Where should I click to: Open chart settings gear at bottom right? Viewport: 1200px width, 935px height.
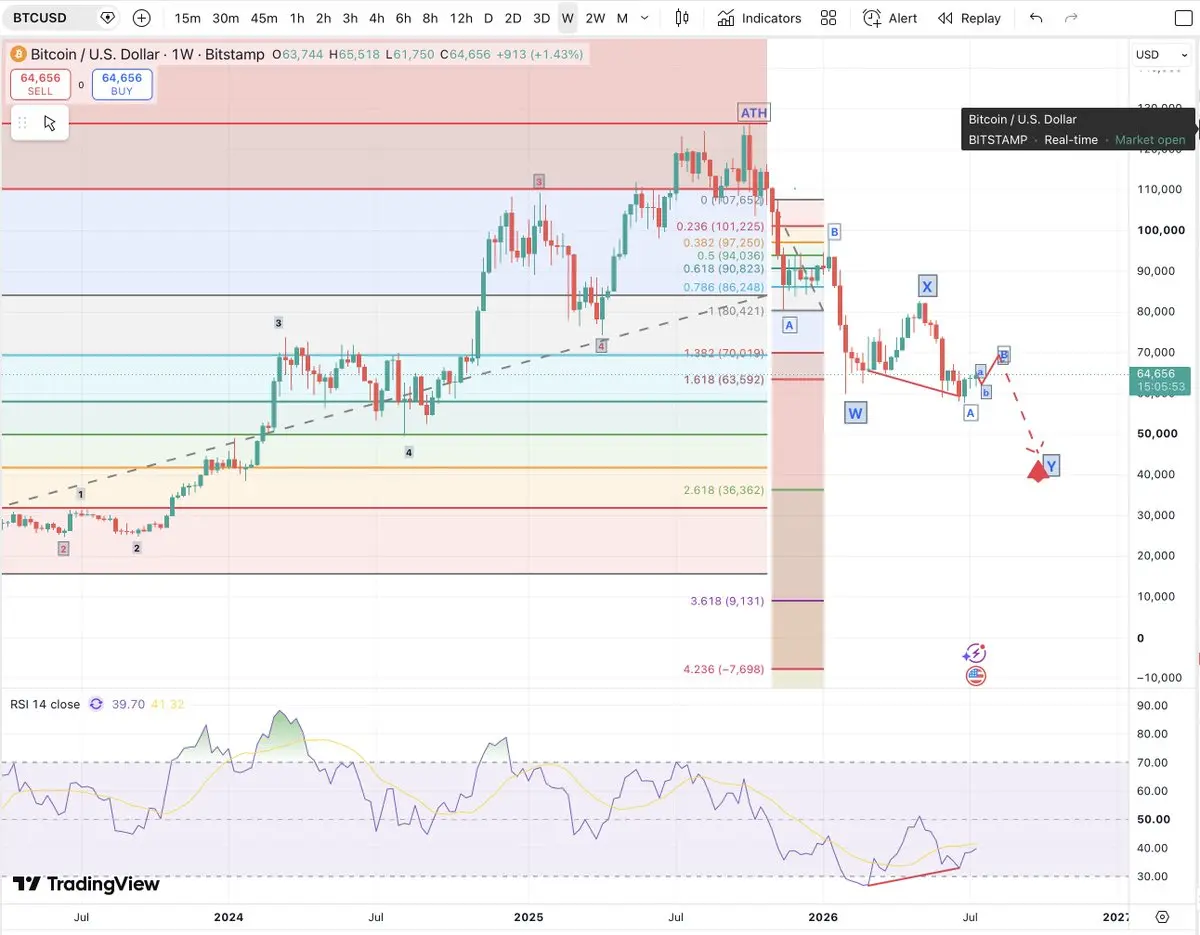[x=1162, y=916]
